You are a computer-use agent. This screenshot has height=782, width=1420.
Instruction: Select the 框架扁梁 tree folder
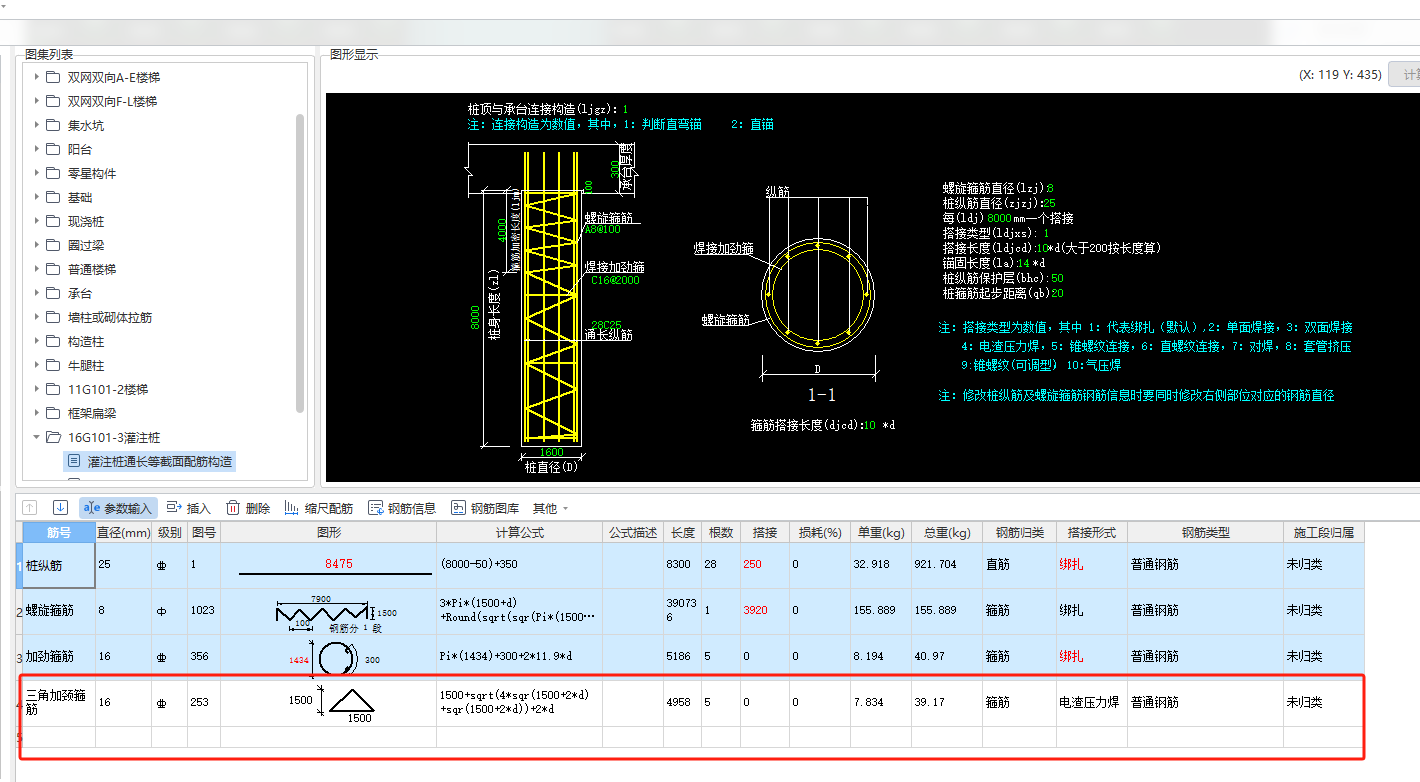(91, 413)
